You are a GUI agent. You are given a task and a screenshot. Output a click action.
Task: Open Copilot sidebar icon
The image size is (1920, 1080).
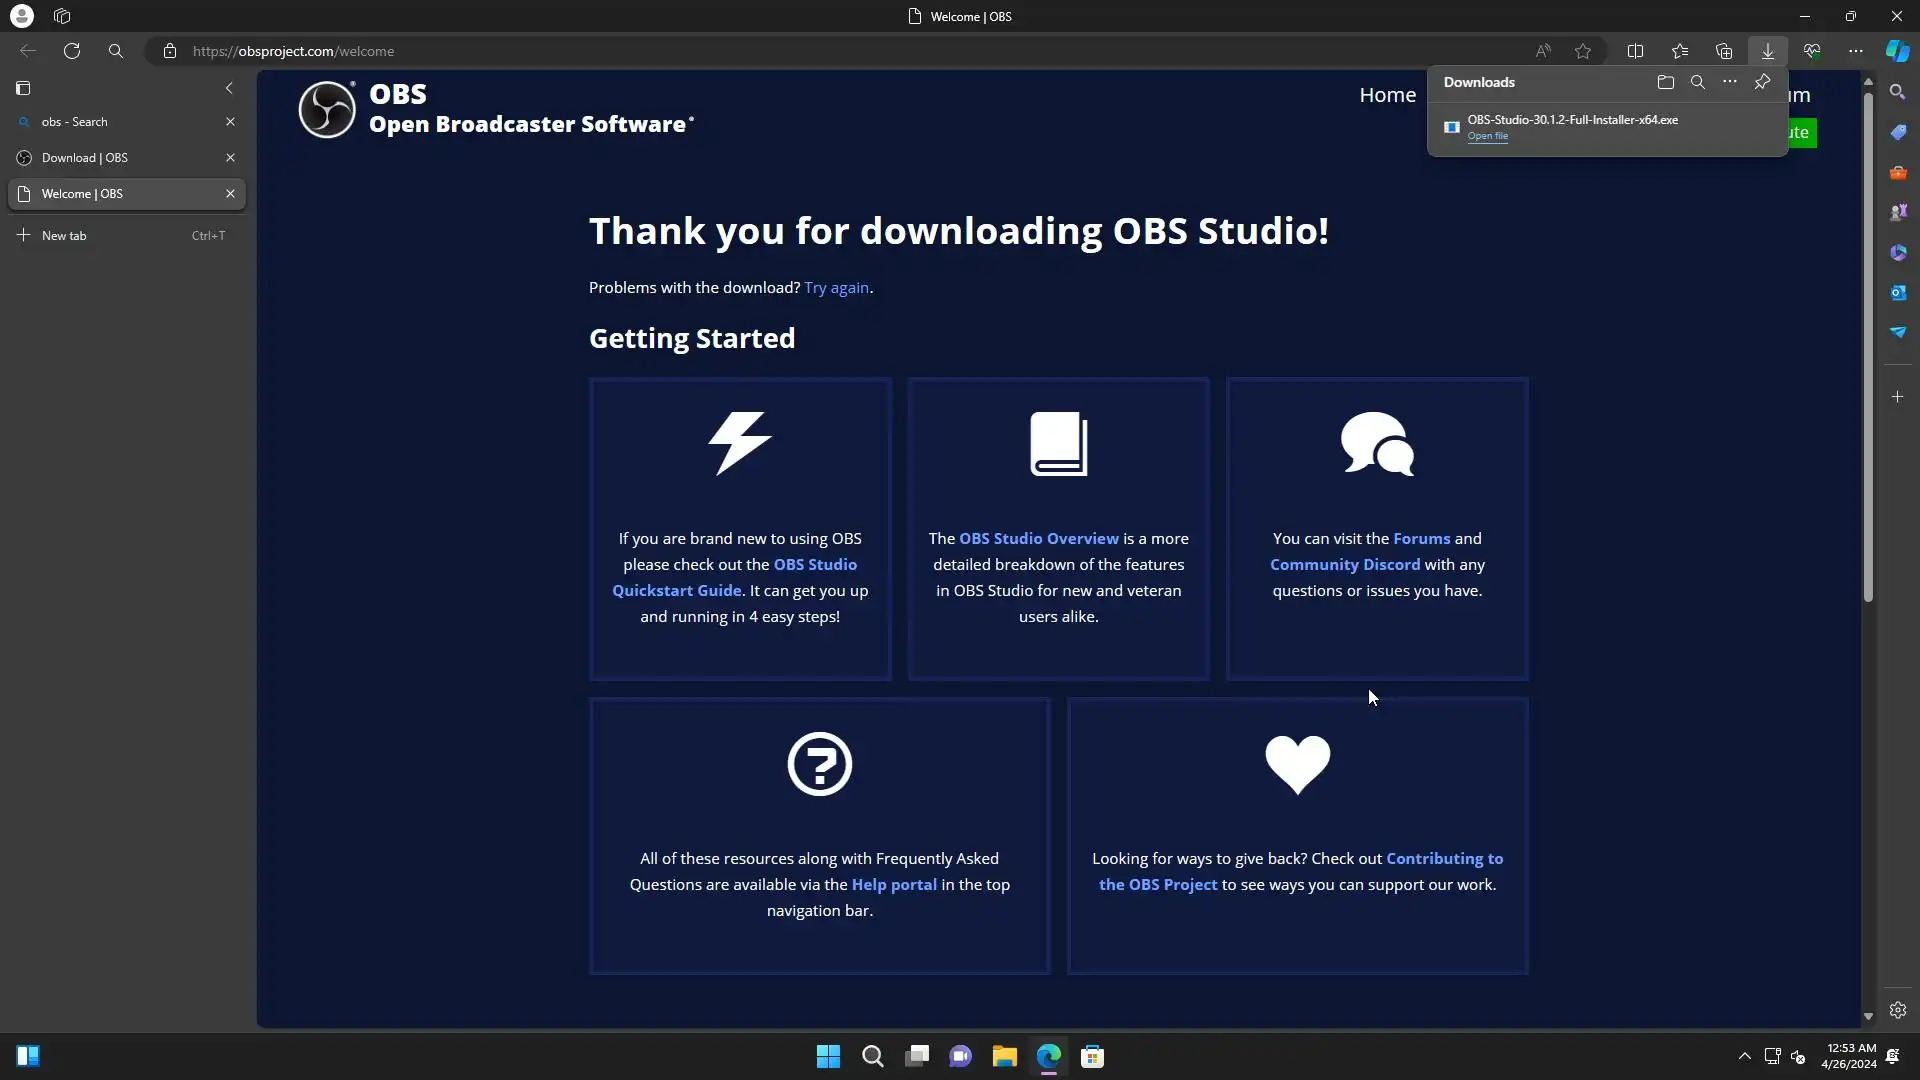coord(1897,51)
